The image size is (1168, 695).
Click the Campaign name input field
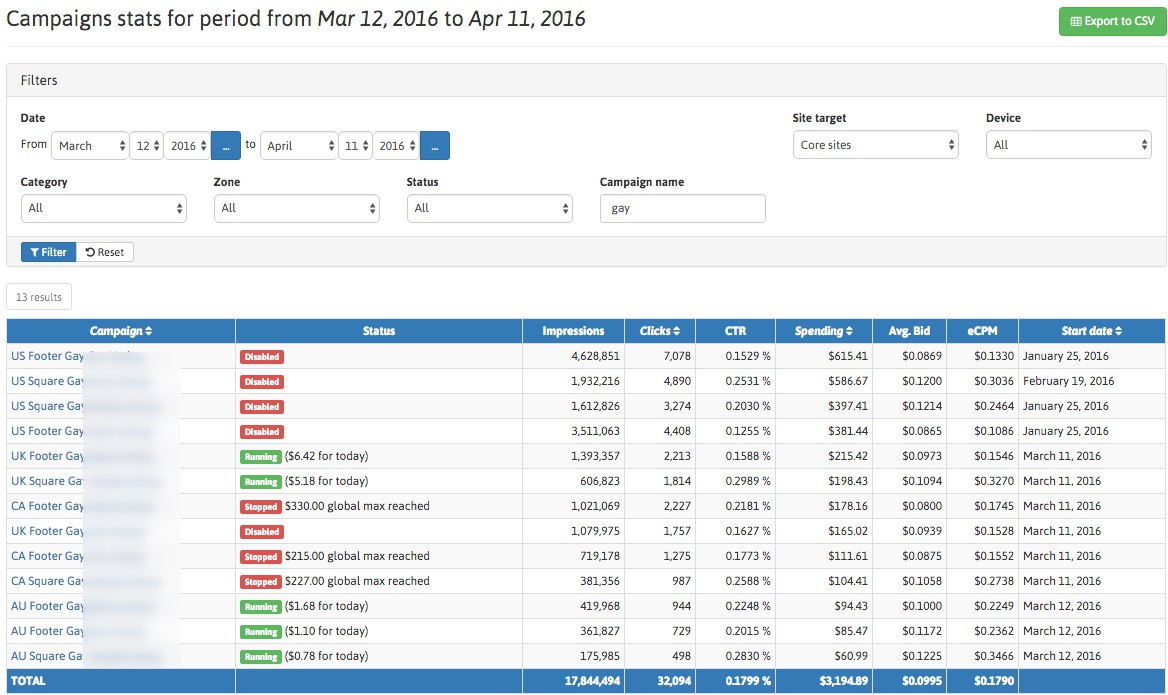pyautogui.click(x=682, y=208)
